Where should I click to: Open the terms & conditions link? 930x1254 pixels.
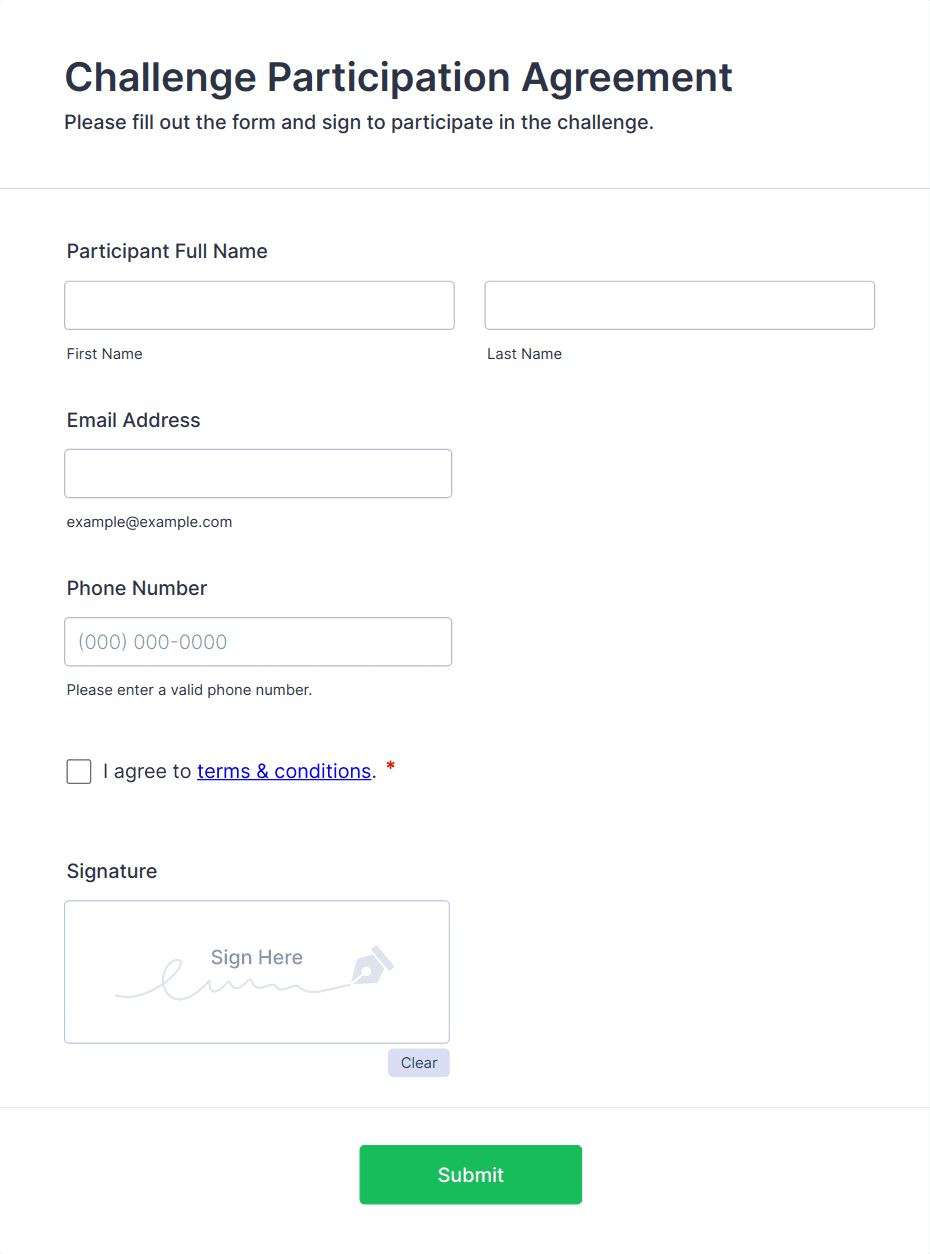[284, 771]
